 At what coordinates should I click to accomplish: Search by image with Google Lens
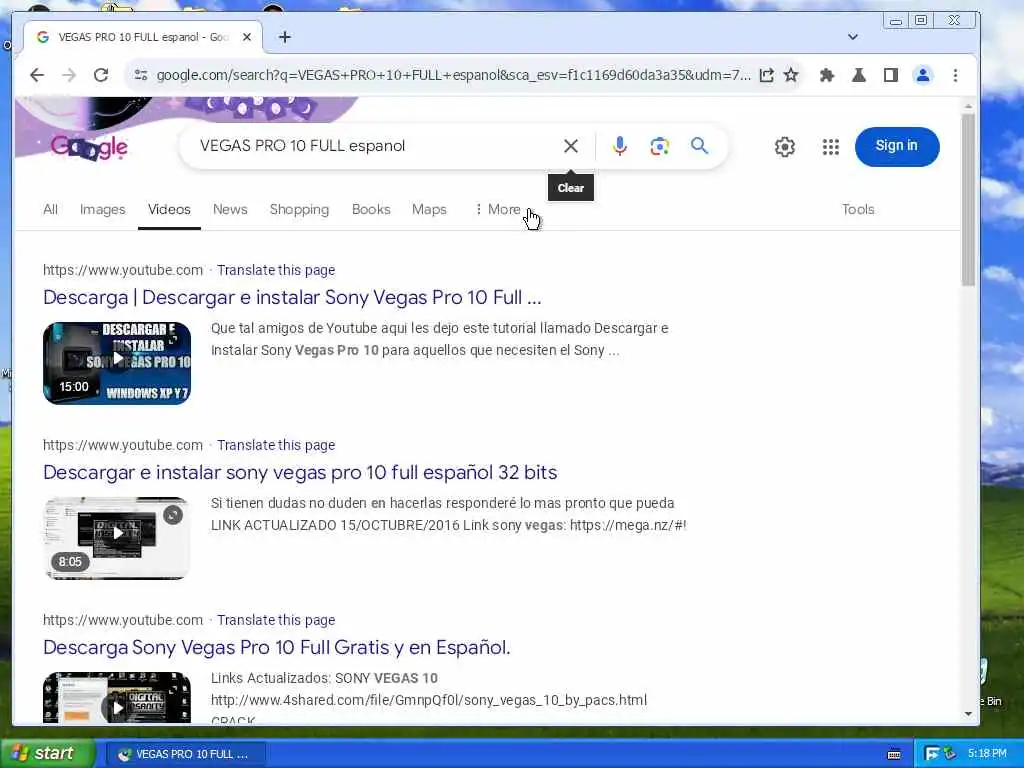click(660, 146)
